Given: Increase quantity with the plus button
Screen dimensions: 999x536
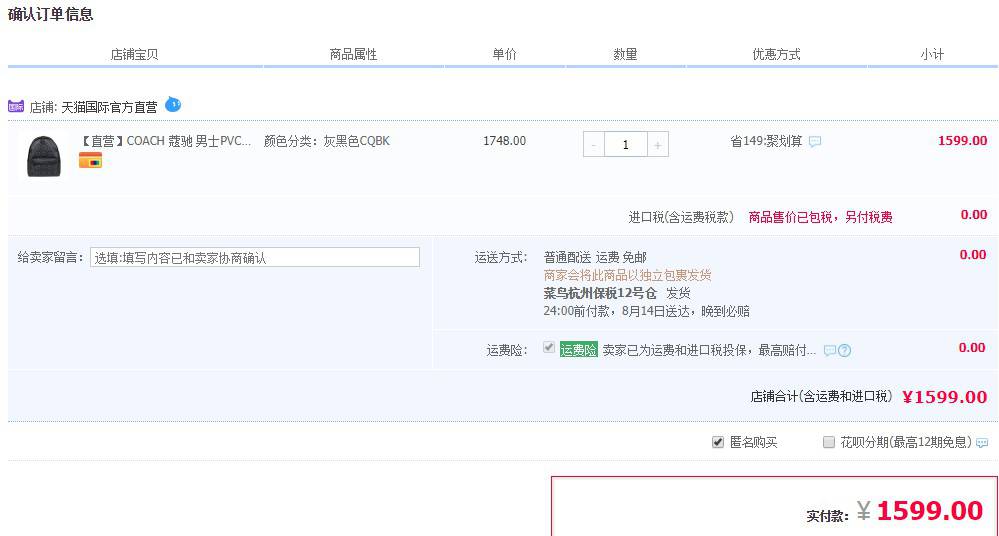Looking at the screenshot, I should 658,145.
